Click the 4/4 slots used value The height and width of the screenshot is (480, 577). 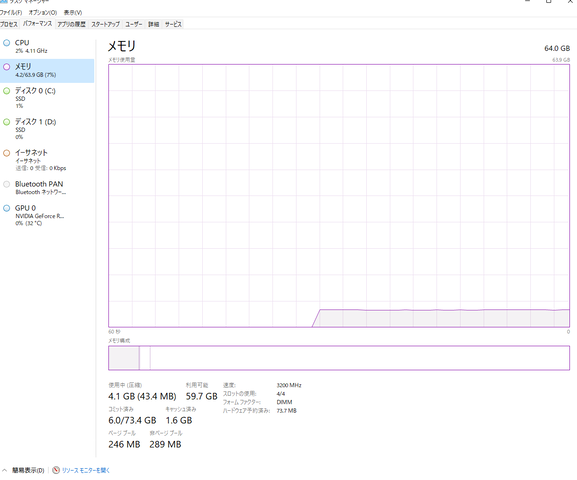(281, 393)
